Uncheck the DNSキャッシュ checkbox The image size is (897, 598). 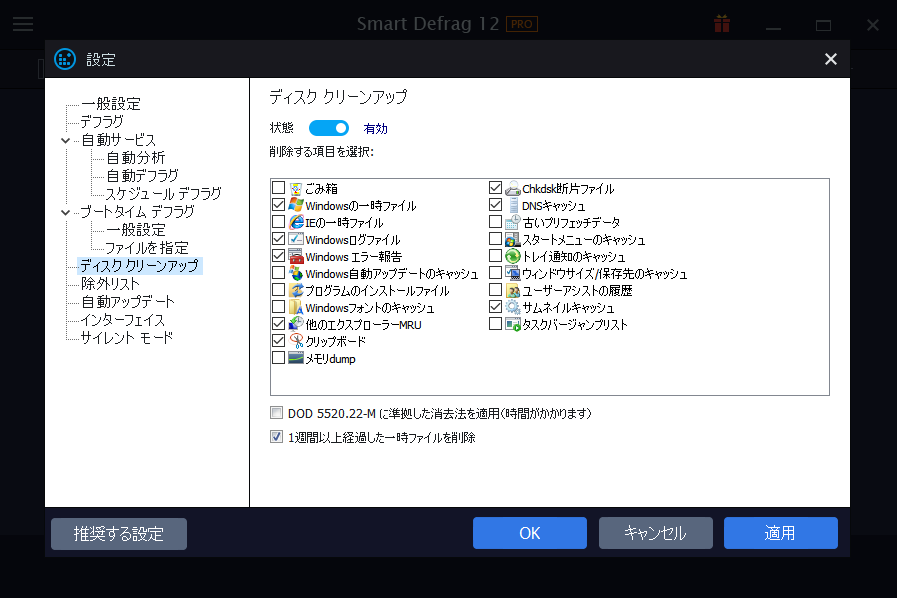pos(495,204)
